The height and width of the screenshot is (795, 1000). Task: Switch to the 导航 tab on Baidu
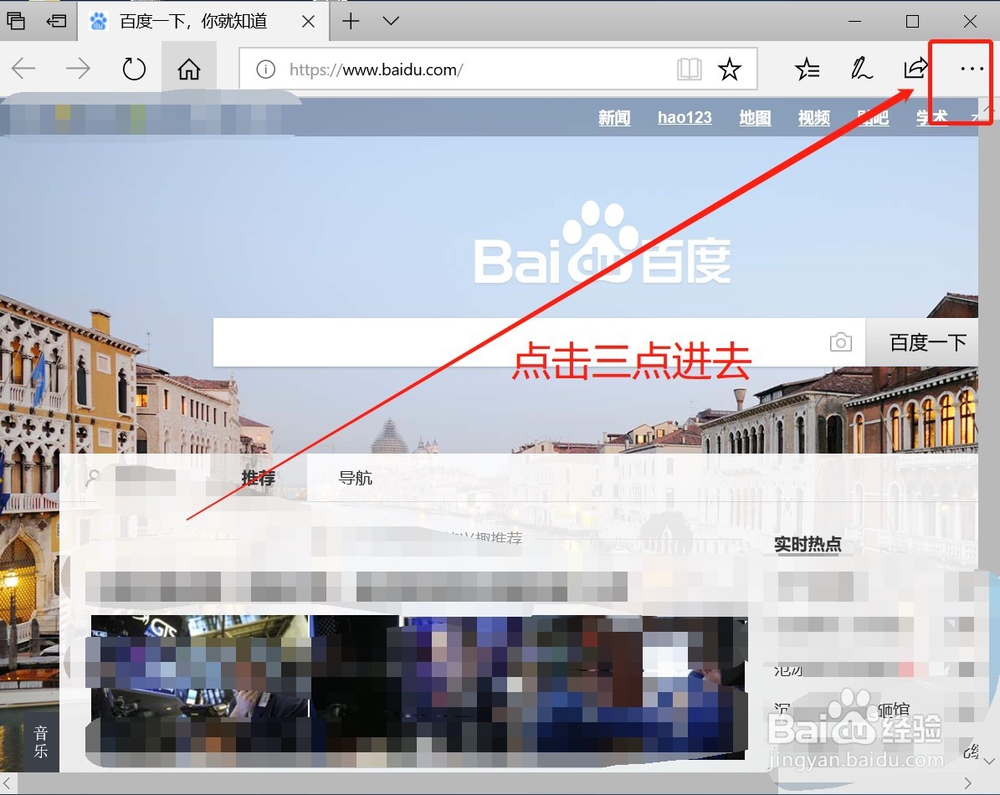tap(357, 478)
